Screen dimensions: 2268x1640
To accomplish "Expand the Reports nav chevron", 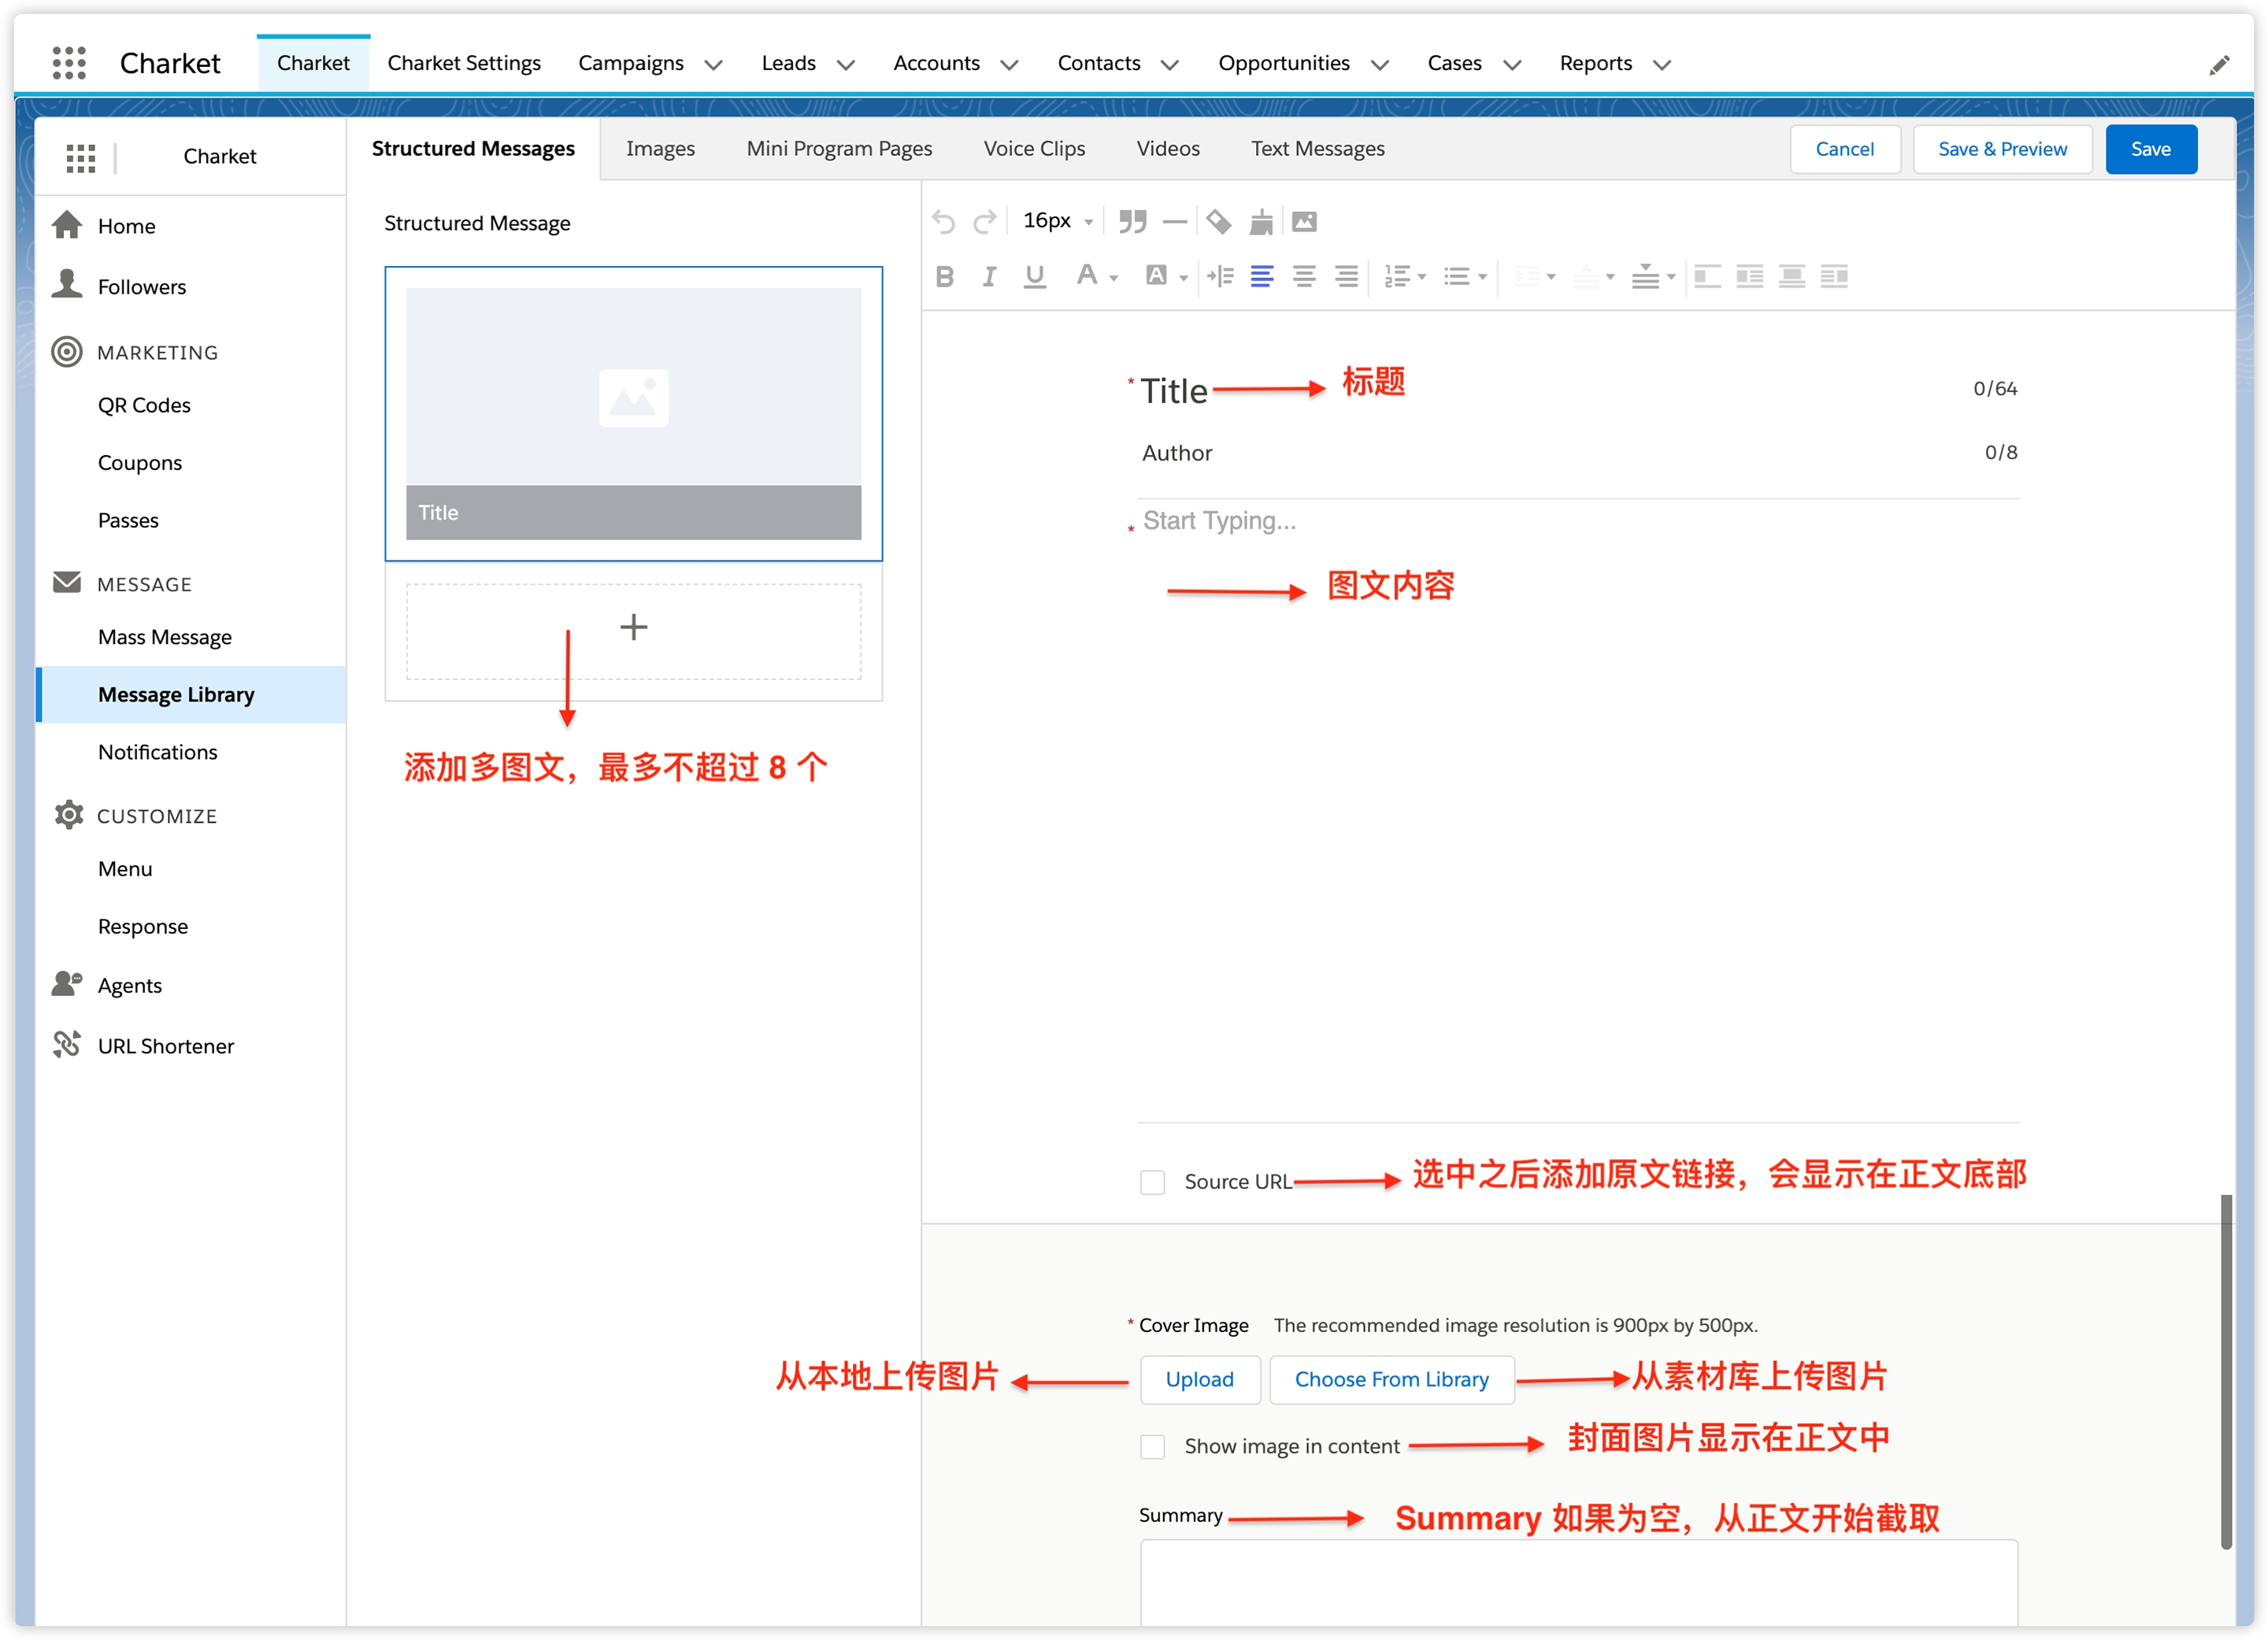I will point(1662,65).
